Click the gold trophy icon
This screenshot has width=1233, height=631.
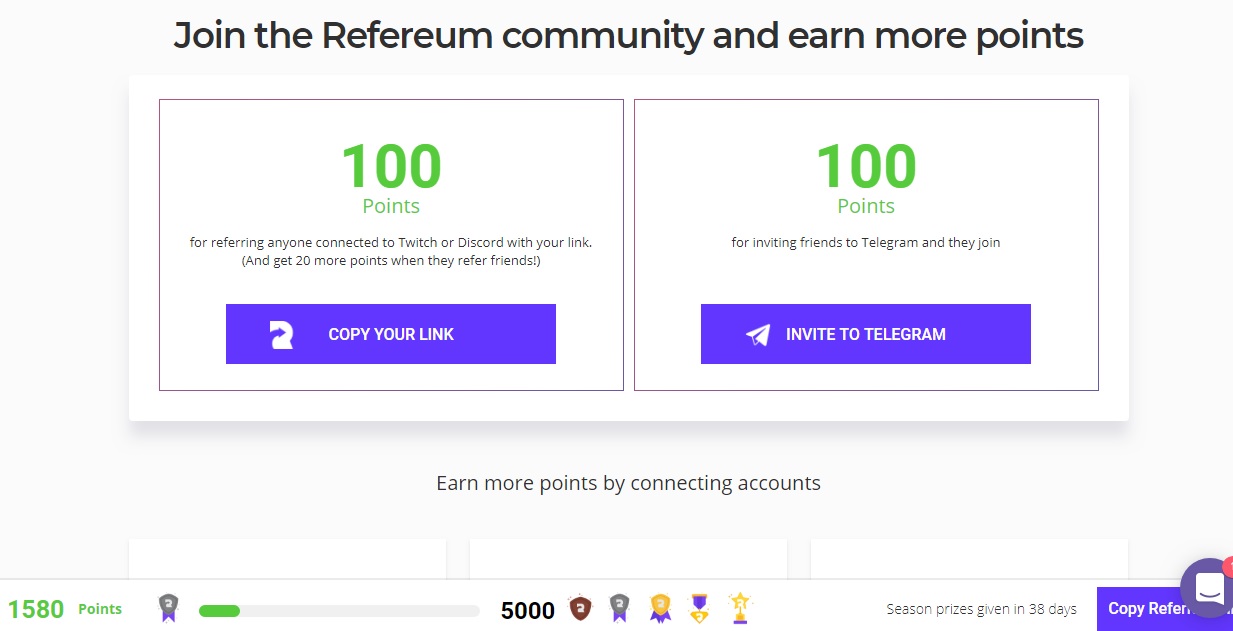click(x=740, y=607)
